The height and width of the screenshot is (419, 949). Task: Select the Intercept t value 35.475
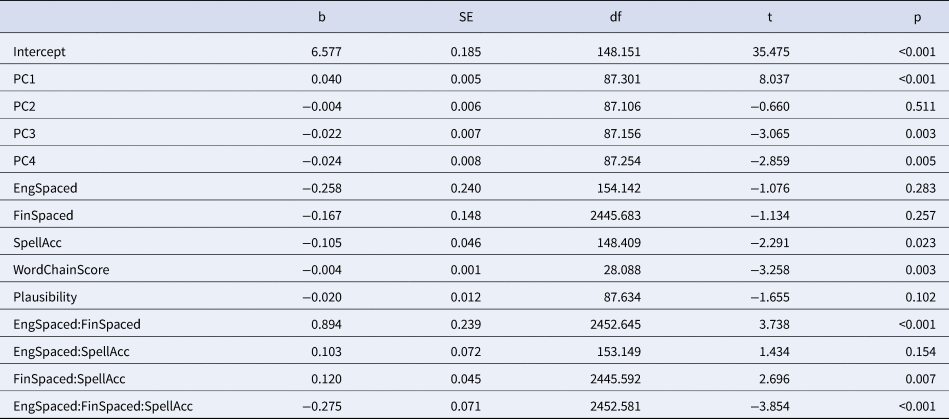(x=771, y=52)
